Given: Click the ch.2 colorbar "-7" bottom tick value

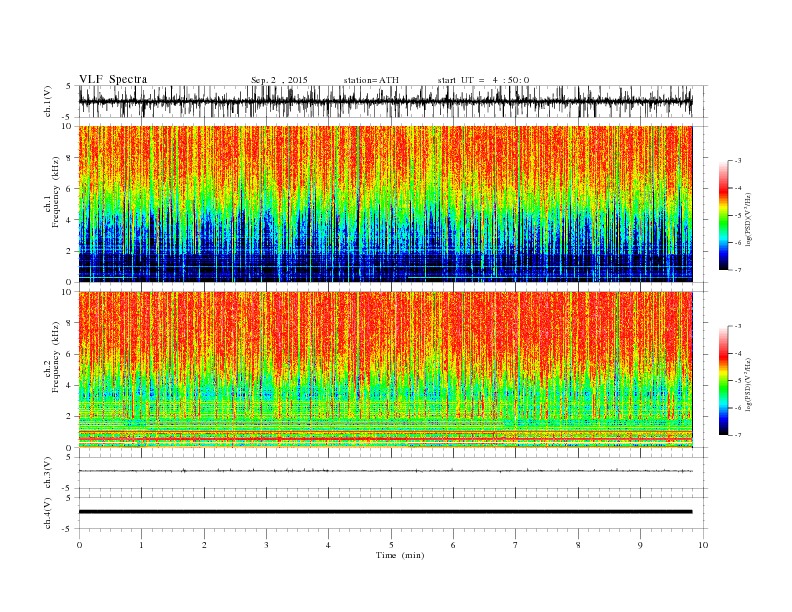Looking at the screenshot, I should [737, 435].
